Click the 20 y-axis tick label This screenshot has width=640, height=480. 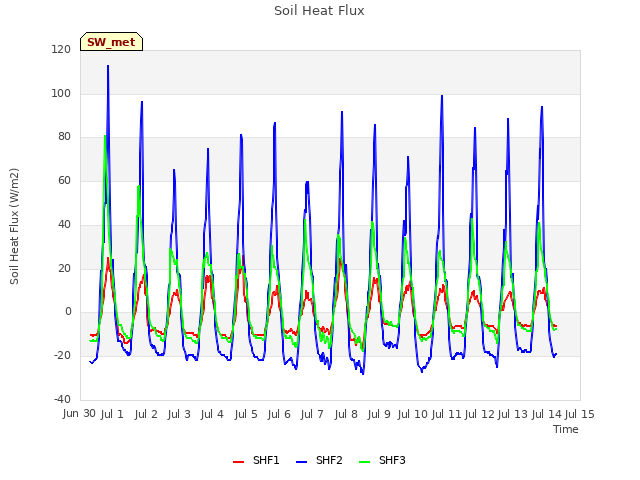coord(64,269)
